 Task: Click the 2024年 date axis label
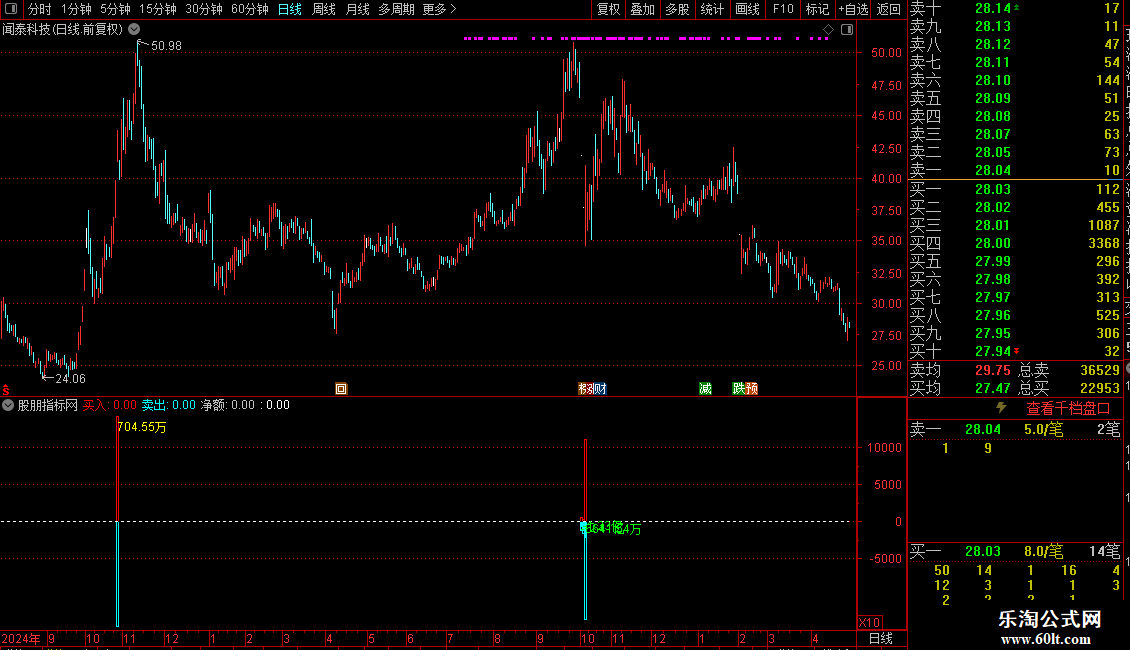[21, 638]
